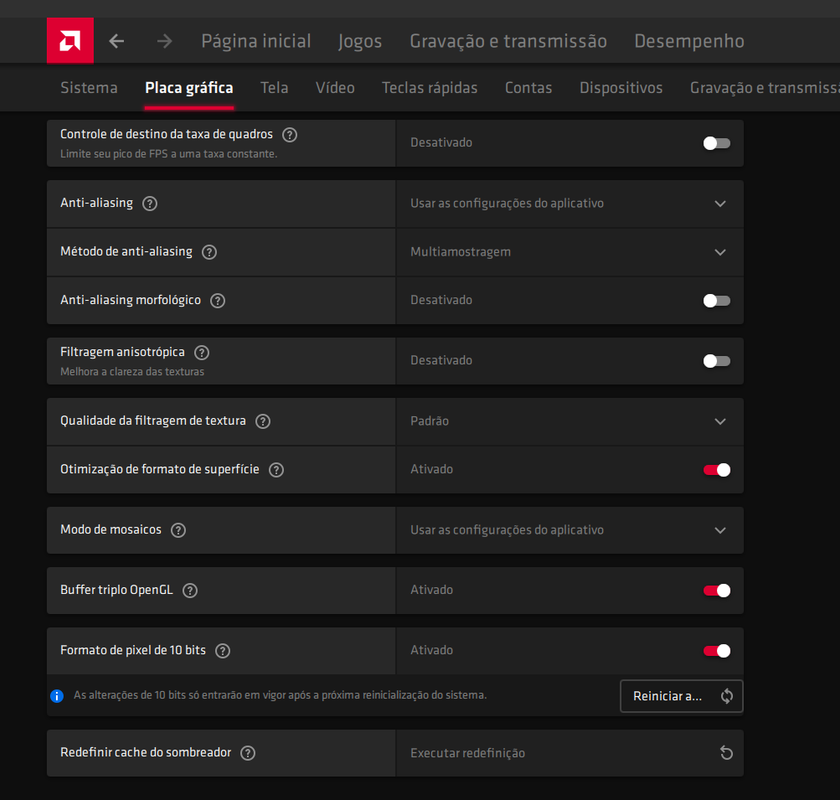The width and height of the screenshot is (840, 800).
Task: Go forward with the right arrow
Action: [164, 41]
